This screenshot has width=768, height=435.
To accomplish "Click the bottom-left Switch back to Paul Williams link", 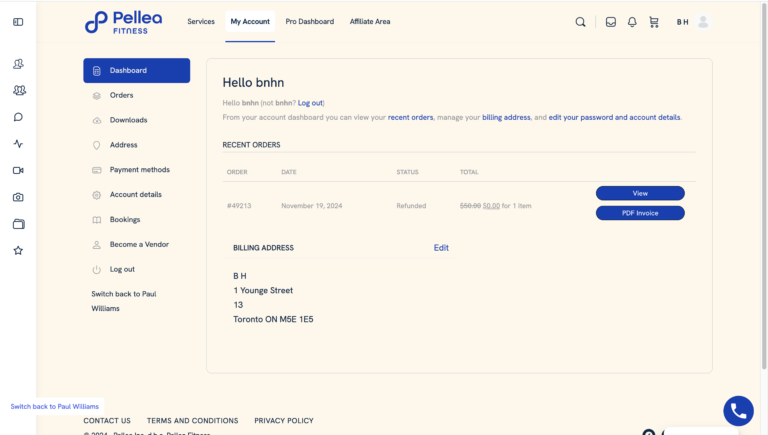I will point(55,407).
